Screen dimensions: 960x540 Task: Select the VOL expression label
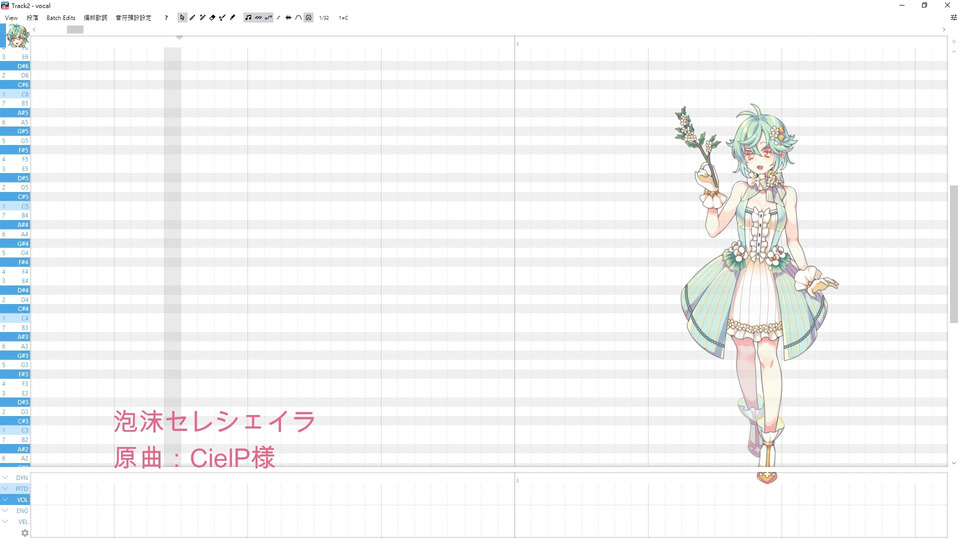pyautogui.click(x=22, y=500)
